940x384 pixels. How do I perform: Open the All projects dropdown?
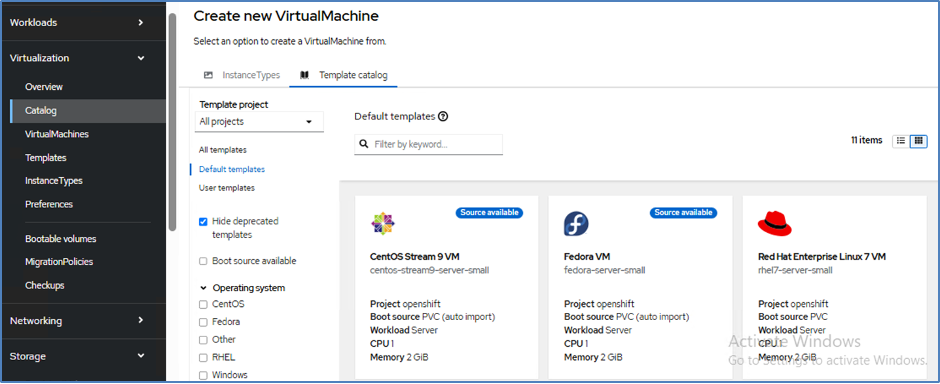(x=259, y=122)
